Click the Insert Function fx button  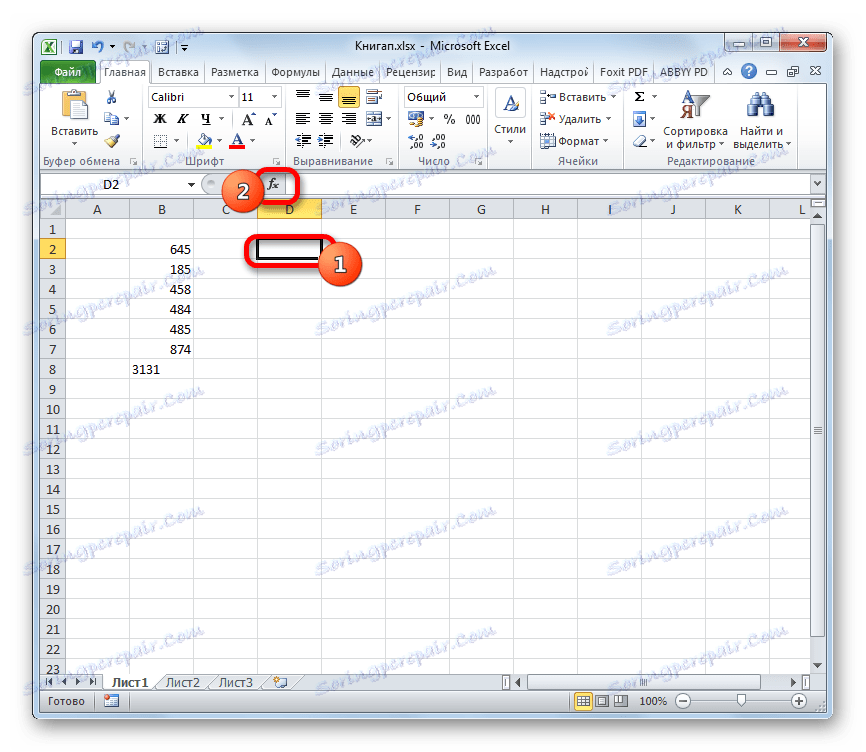click(273, 184)
